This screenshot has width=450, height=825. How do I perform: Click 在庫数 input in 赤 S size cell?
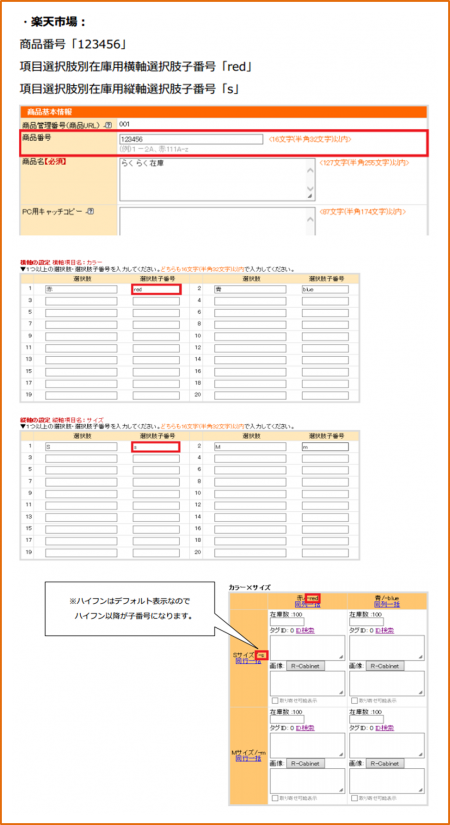[x=287, y=621]
